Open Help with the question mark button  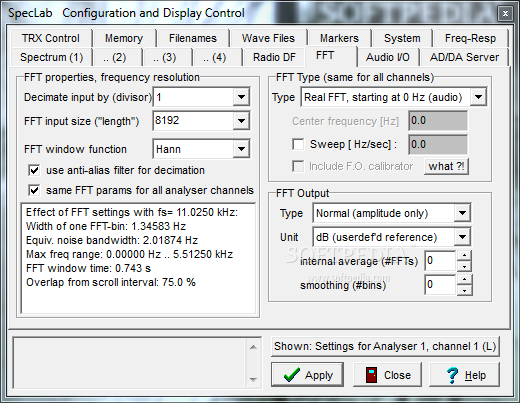464,375
